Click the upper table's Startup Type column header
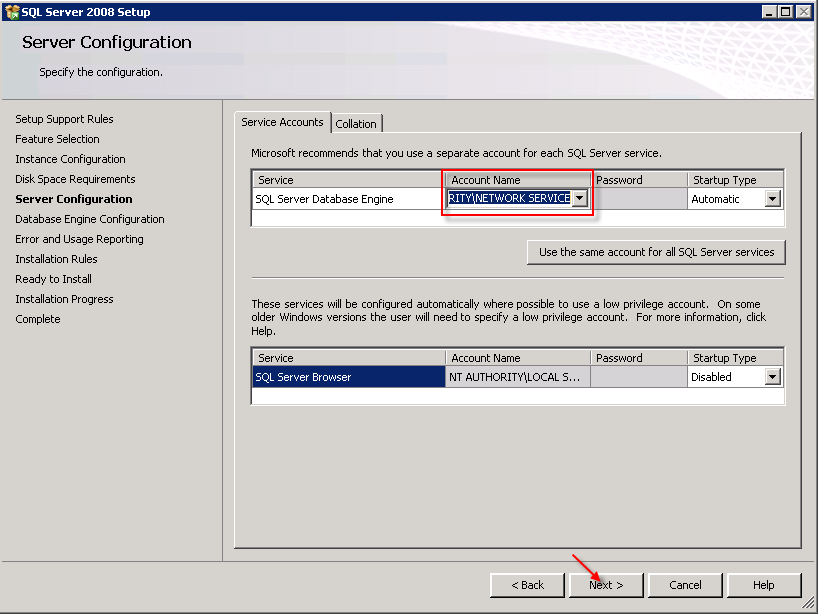The height and width of the screenshot is (615, 818). coord(736,180)
